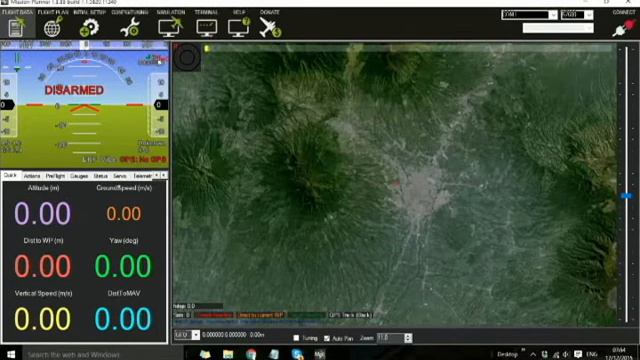Open the Terminal monitor icon
640x360 pixels.
[207, 28]
